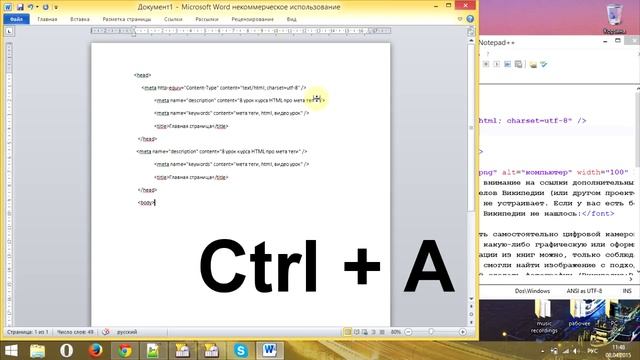
Task: Click the charset=utf-8 line in Notepad++
Action: [x=533, y=121]
